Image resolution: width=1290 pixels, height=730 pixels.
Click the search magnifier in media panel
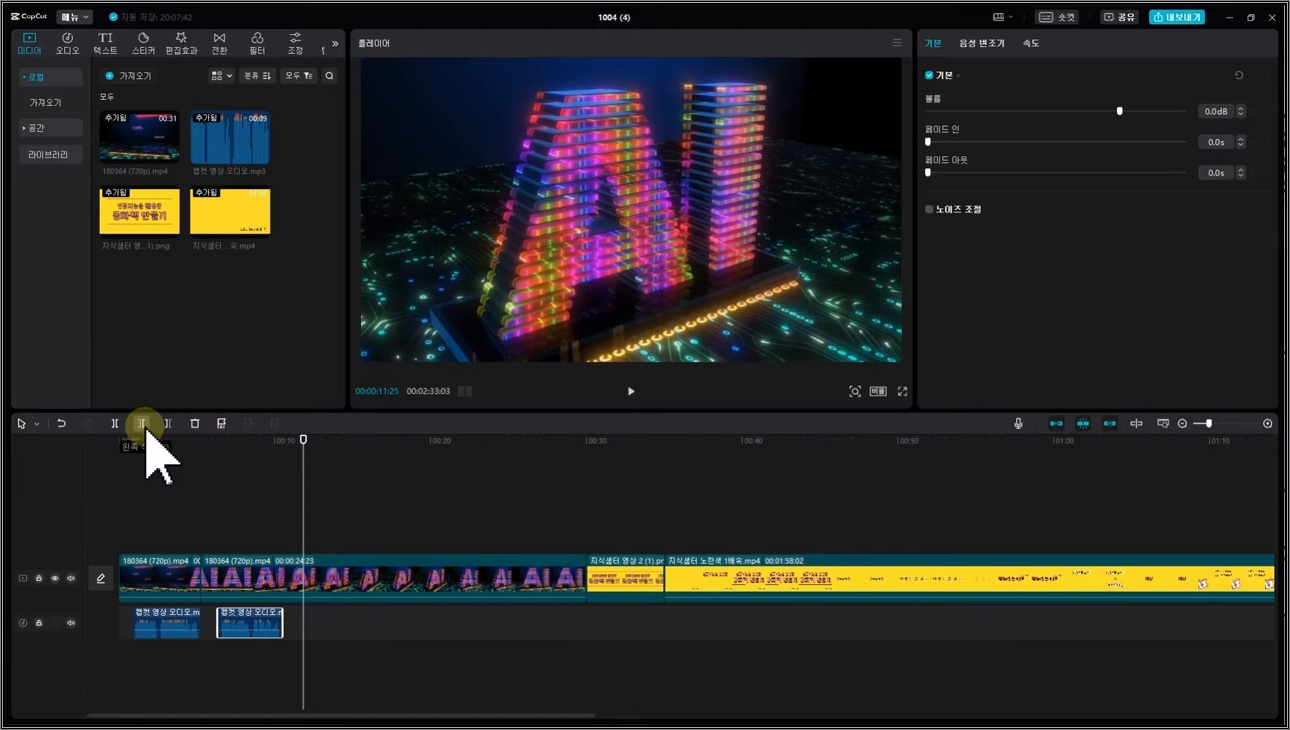[x=329, y=76]
